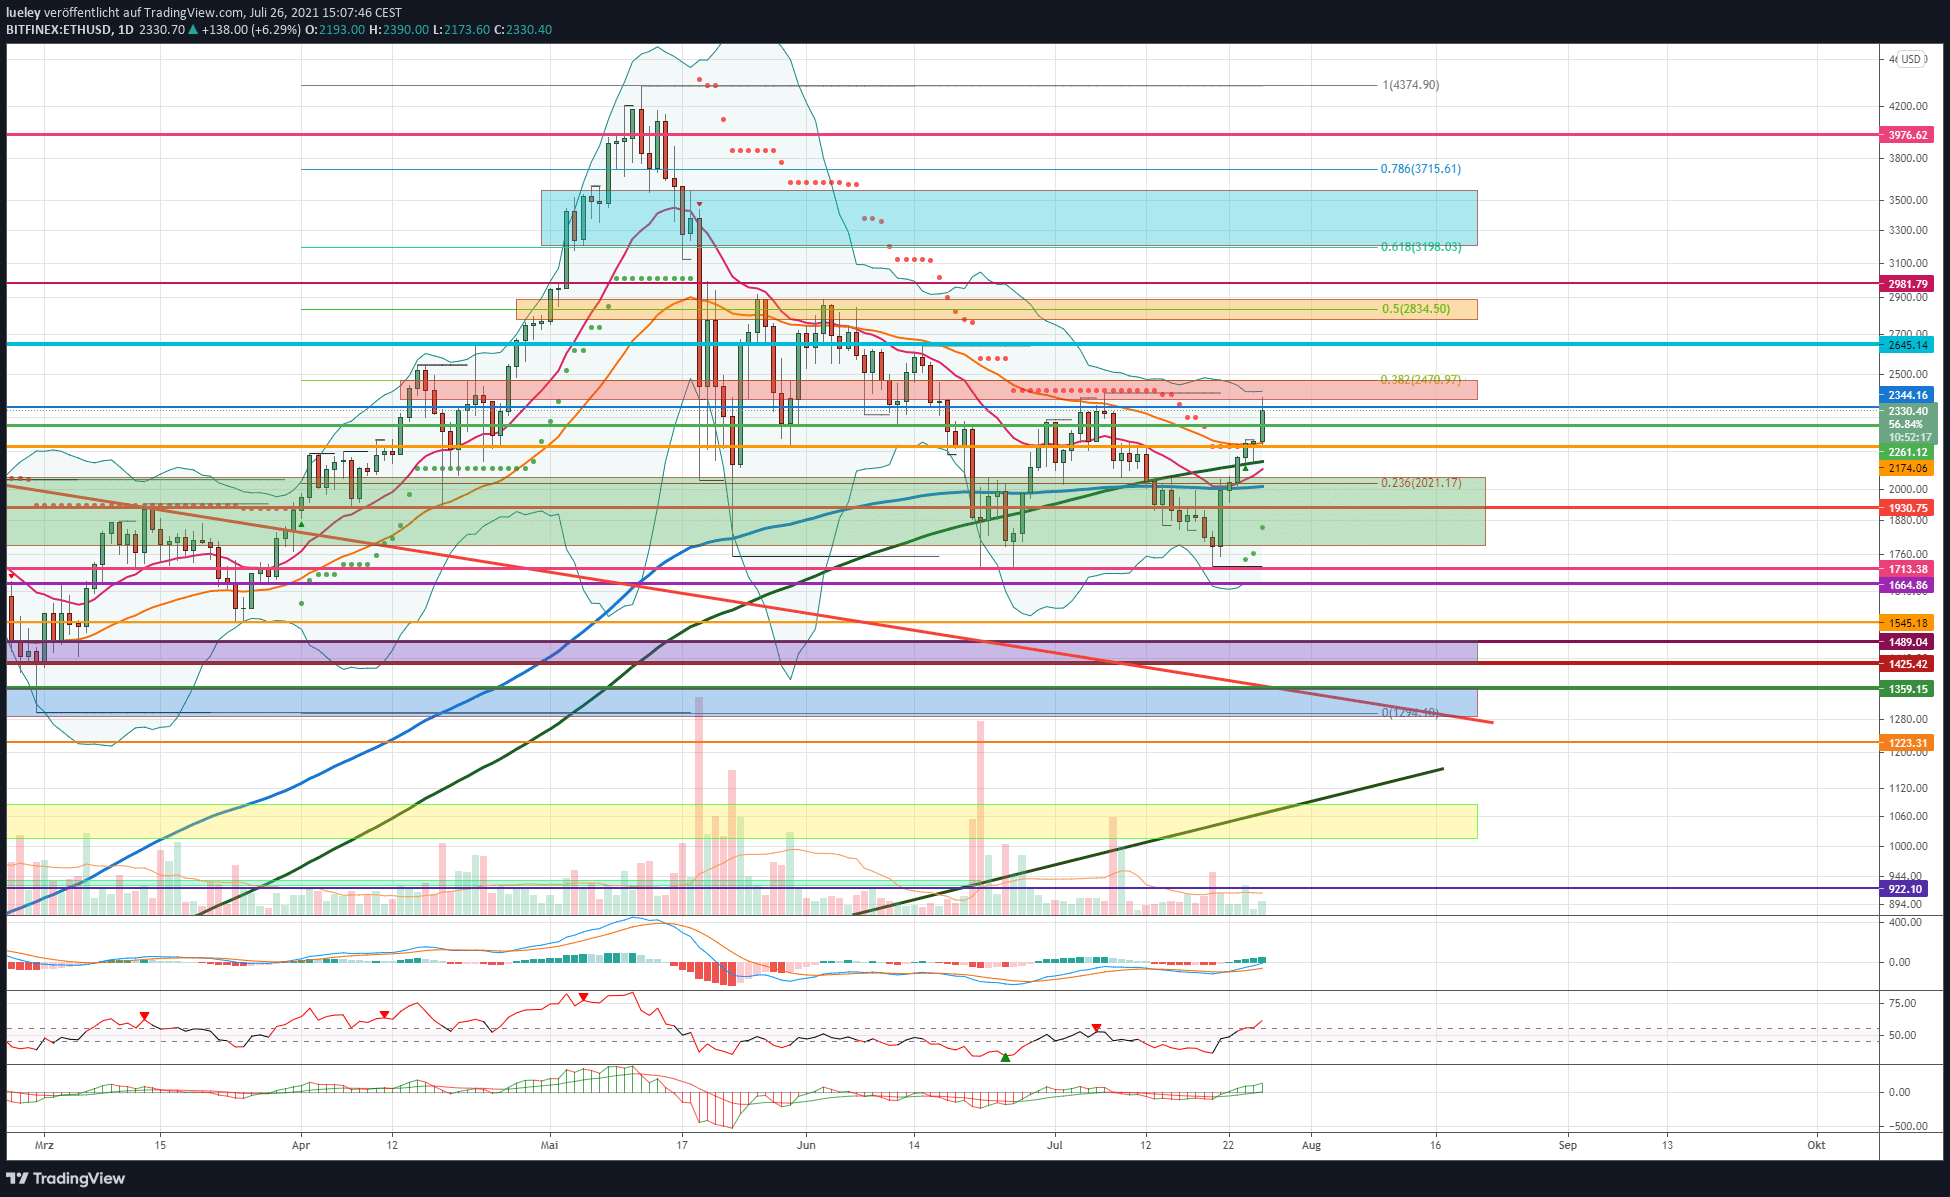Viewport: 1950px width, 1197px height.
Task: Click the first red RSI triangle marker in March
Action: tap(144, 1016)
